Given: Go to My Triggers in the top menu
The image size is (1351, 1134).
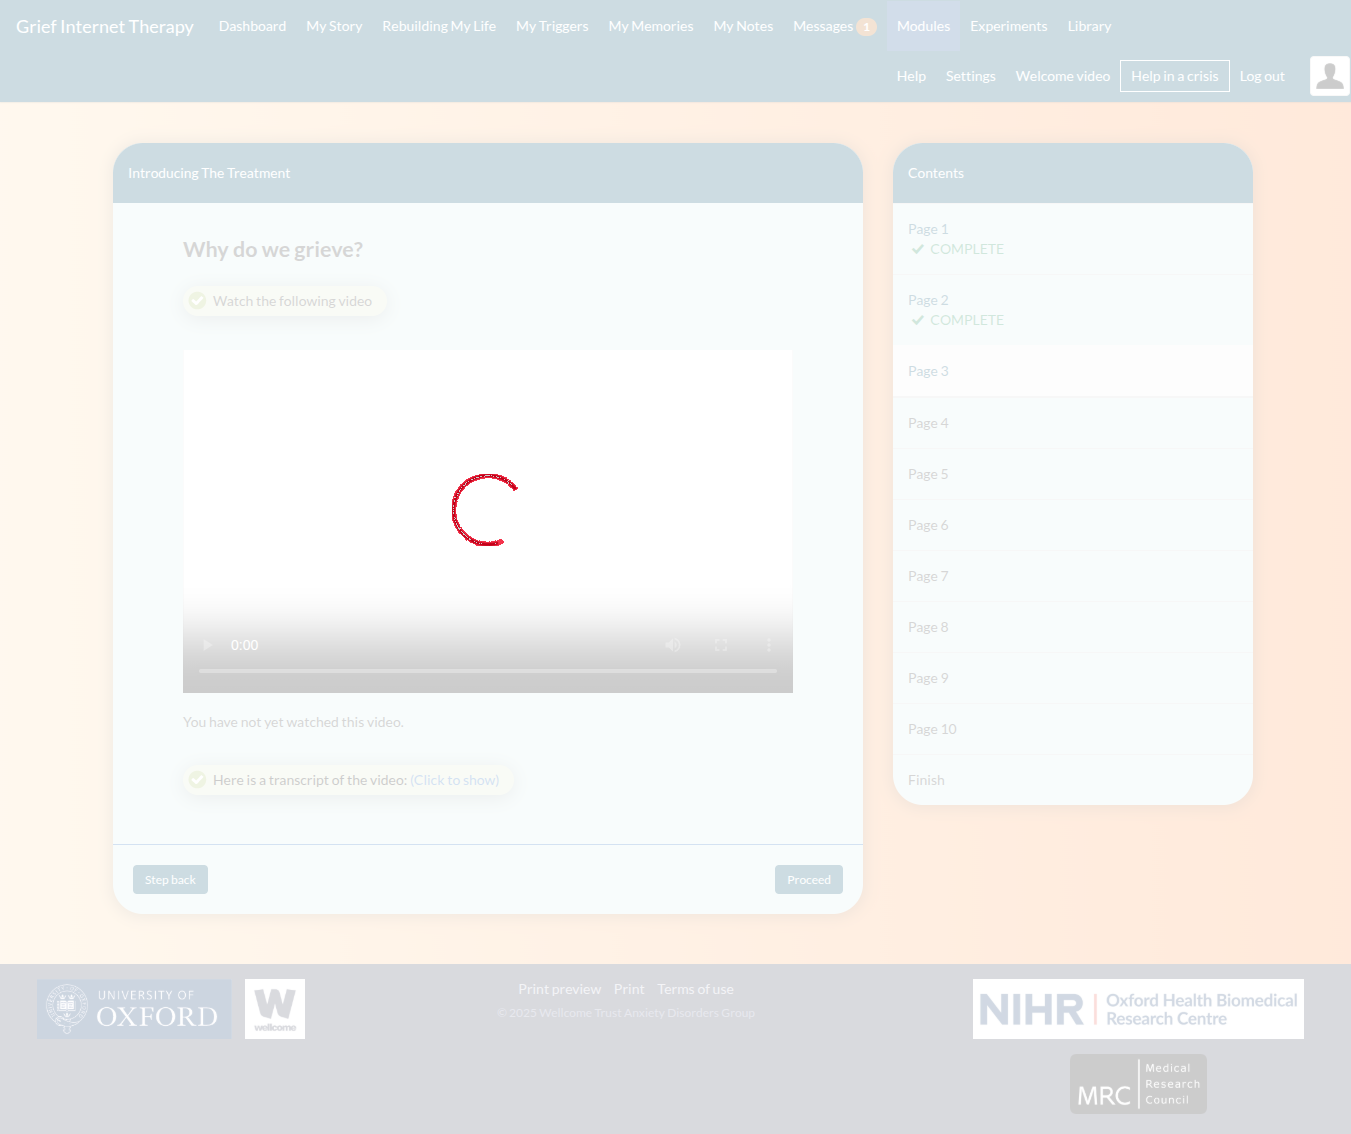Looking at the screenshot, I should point(552,26).
